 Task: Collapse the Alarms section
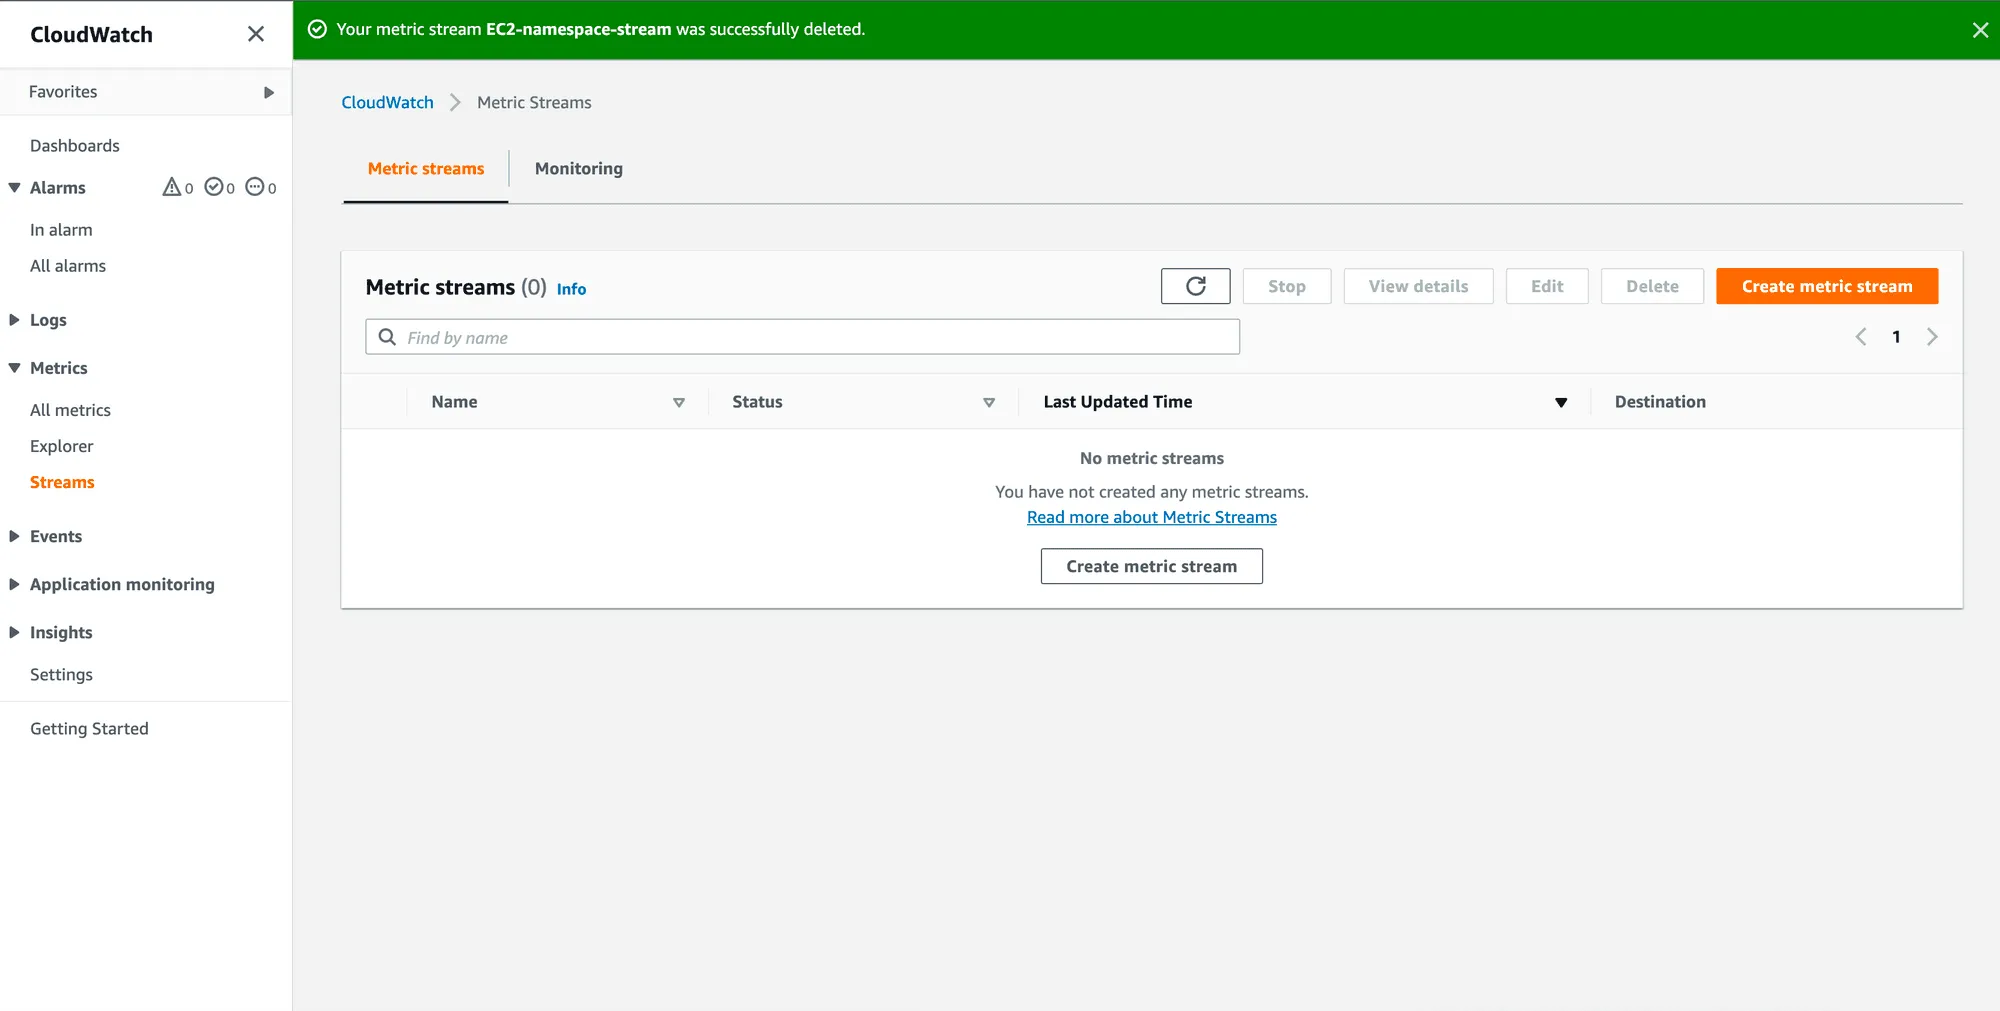tap(13, 187)
